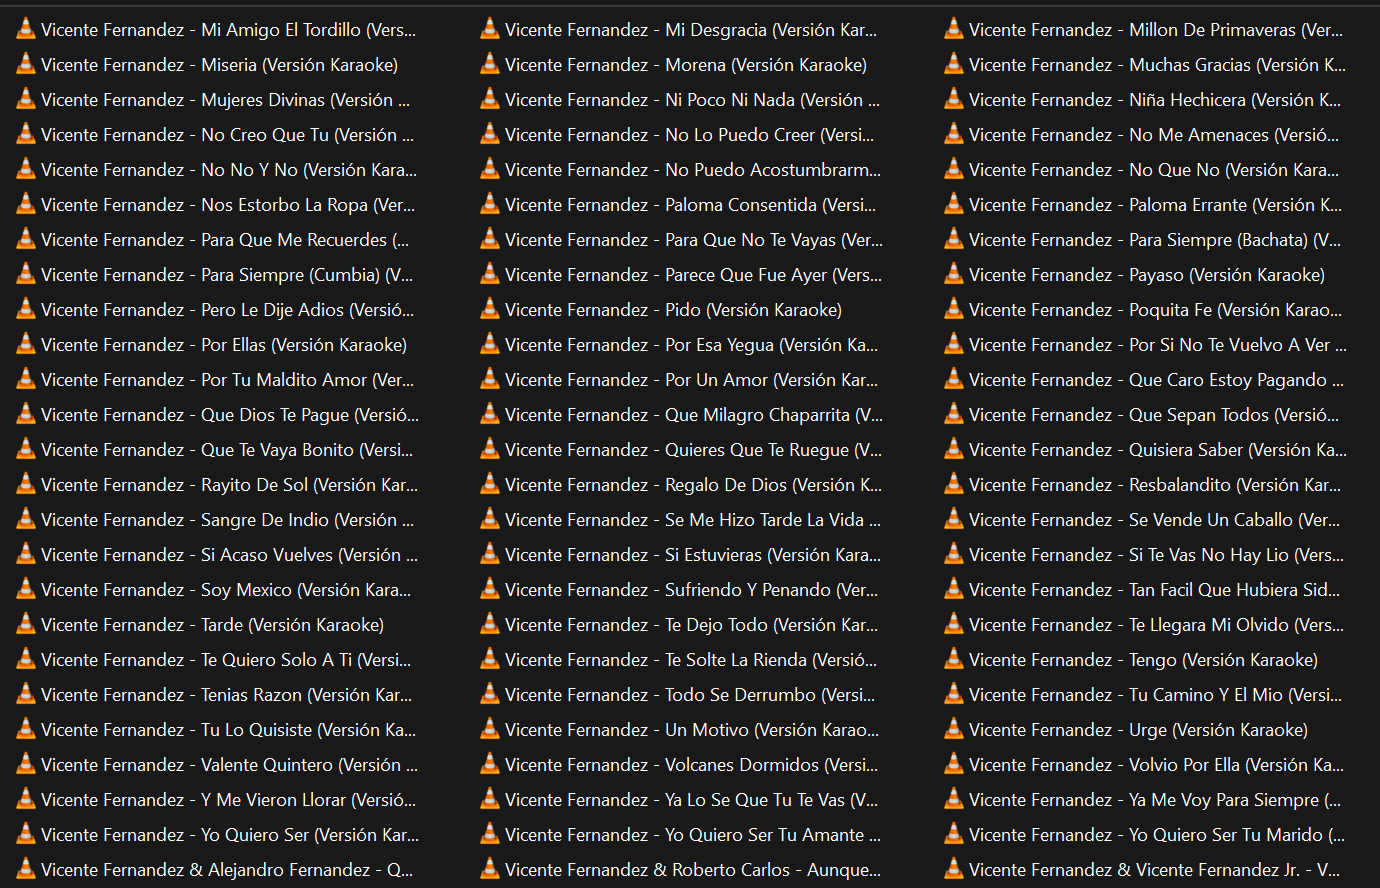Select Resbalandito karaoke file name
The image size is (1380, 888).
(1154, 485)
